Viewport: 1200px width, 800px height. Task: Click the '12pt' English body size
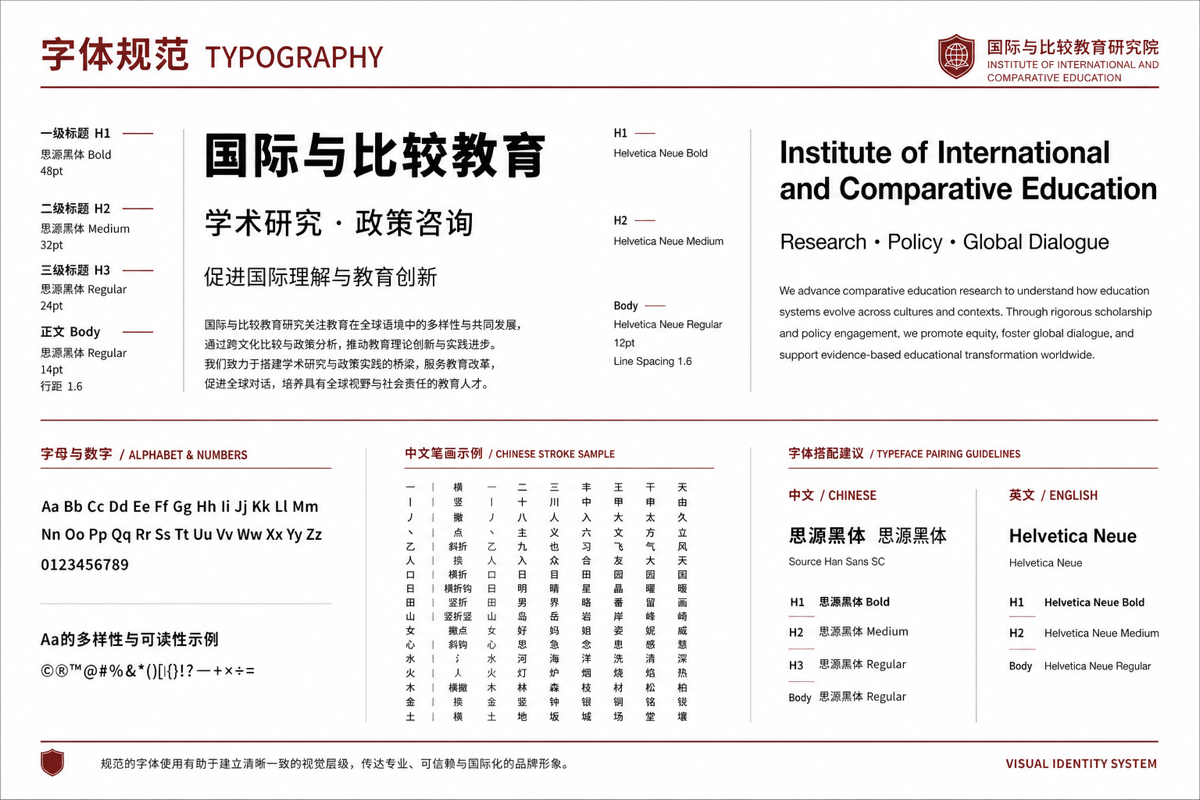(x=624, y=343)
